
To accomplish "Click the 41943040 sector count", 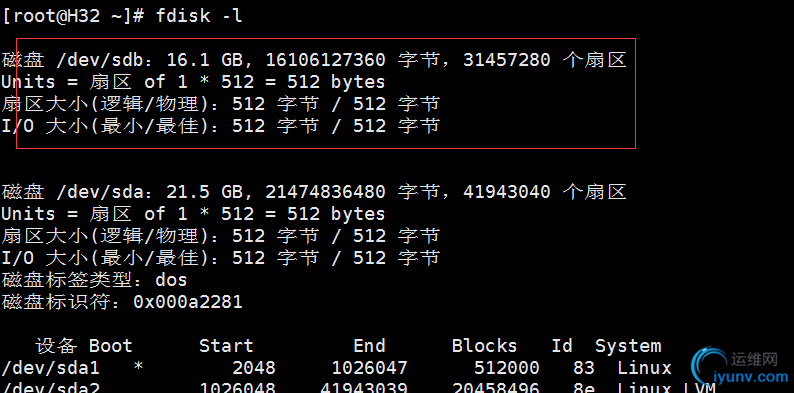I will (x=506, y=192).
